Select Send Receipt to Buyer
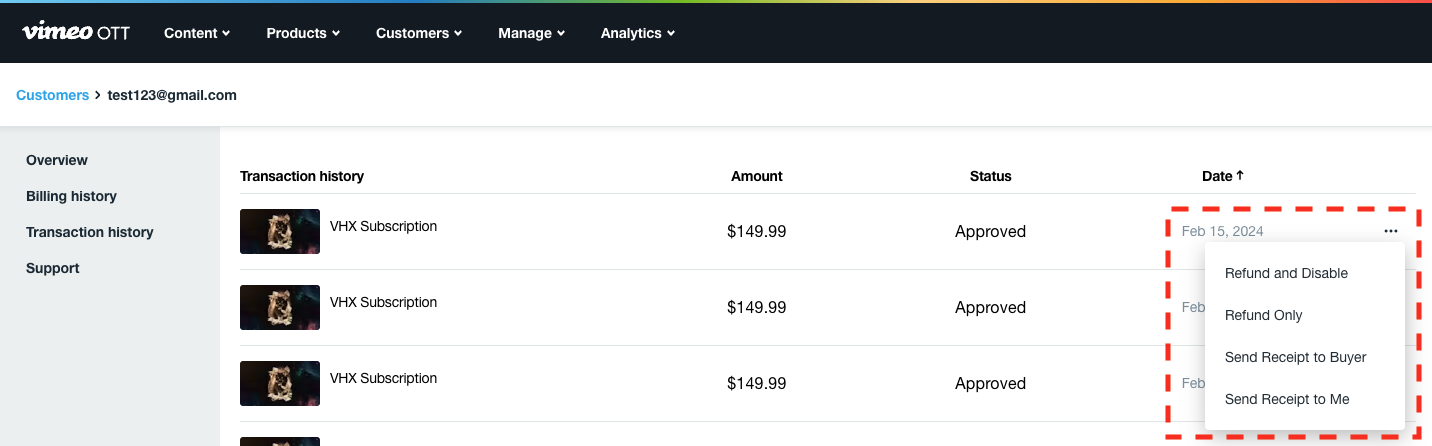 1295,357
